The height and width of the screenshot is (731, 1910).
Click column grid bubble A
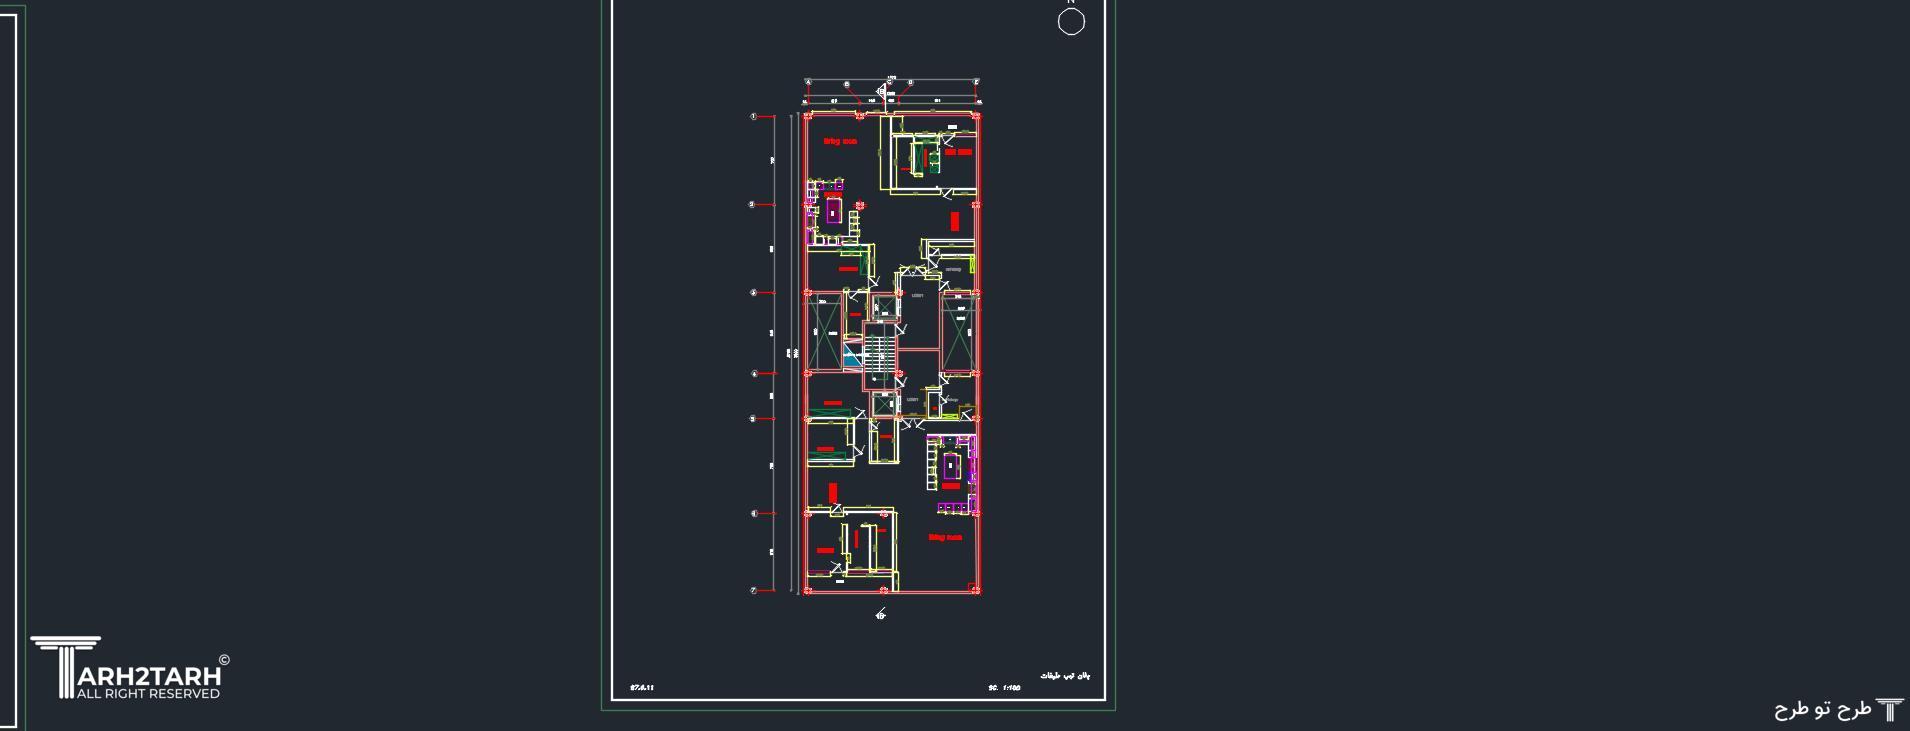(808, 82)
